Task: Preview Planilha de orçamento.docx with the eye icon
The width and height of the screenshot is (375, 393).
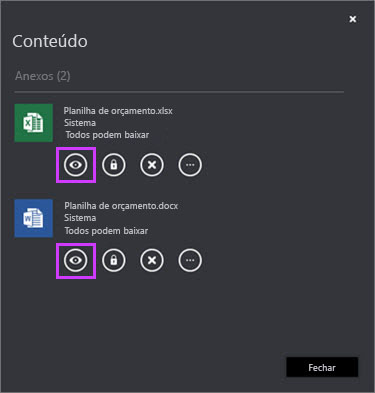Action: [x=76, y=260]
